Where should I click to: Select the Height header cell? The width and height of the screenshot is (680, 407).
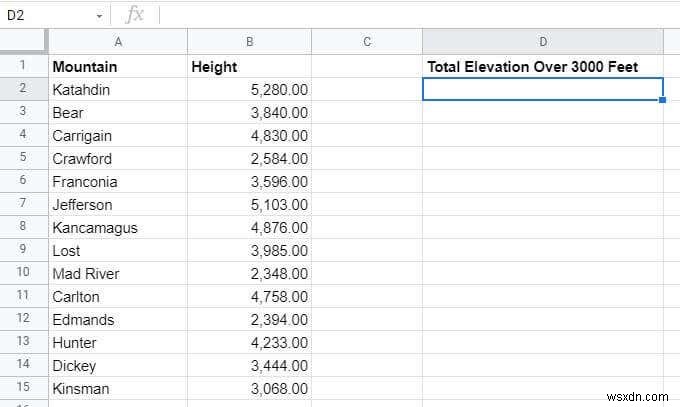pos(249,67)
